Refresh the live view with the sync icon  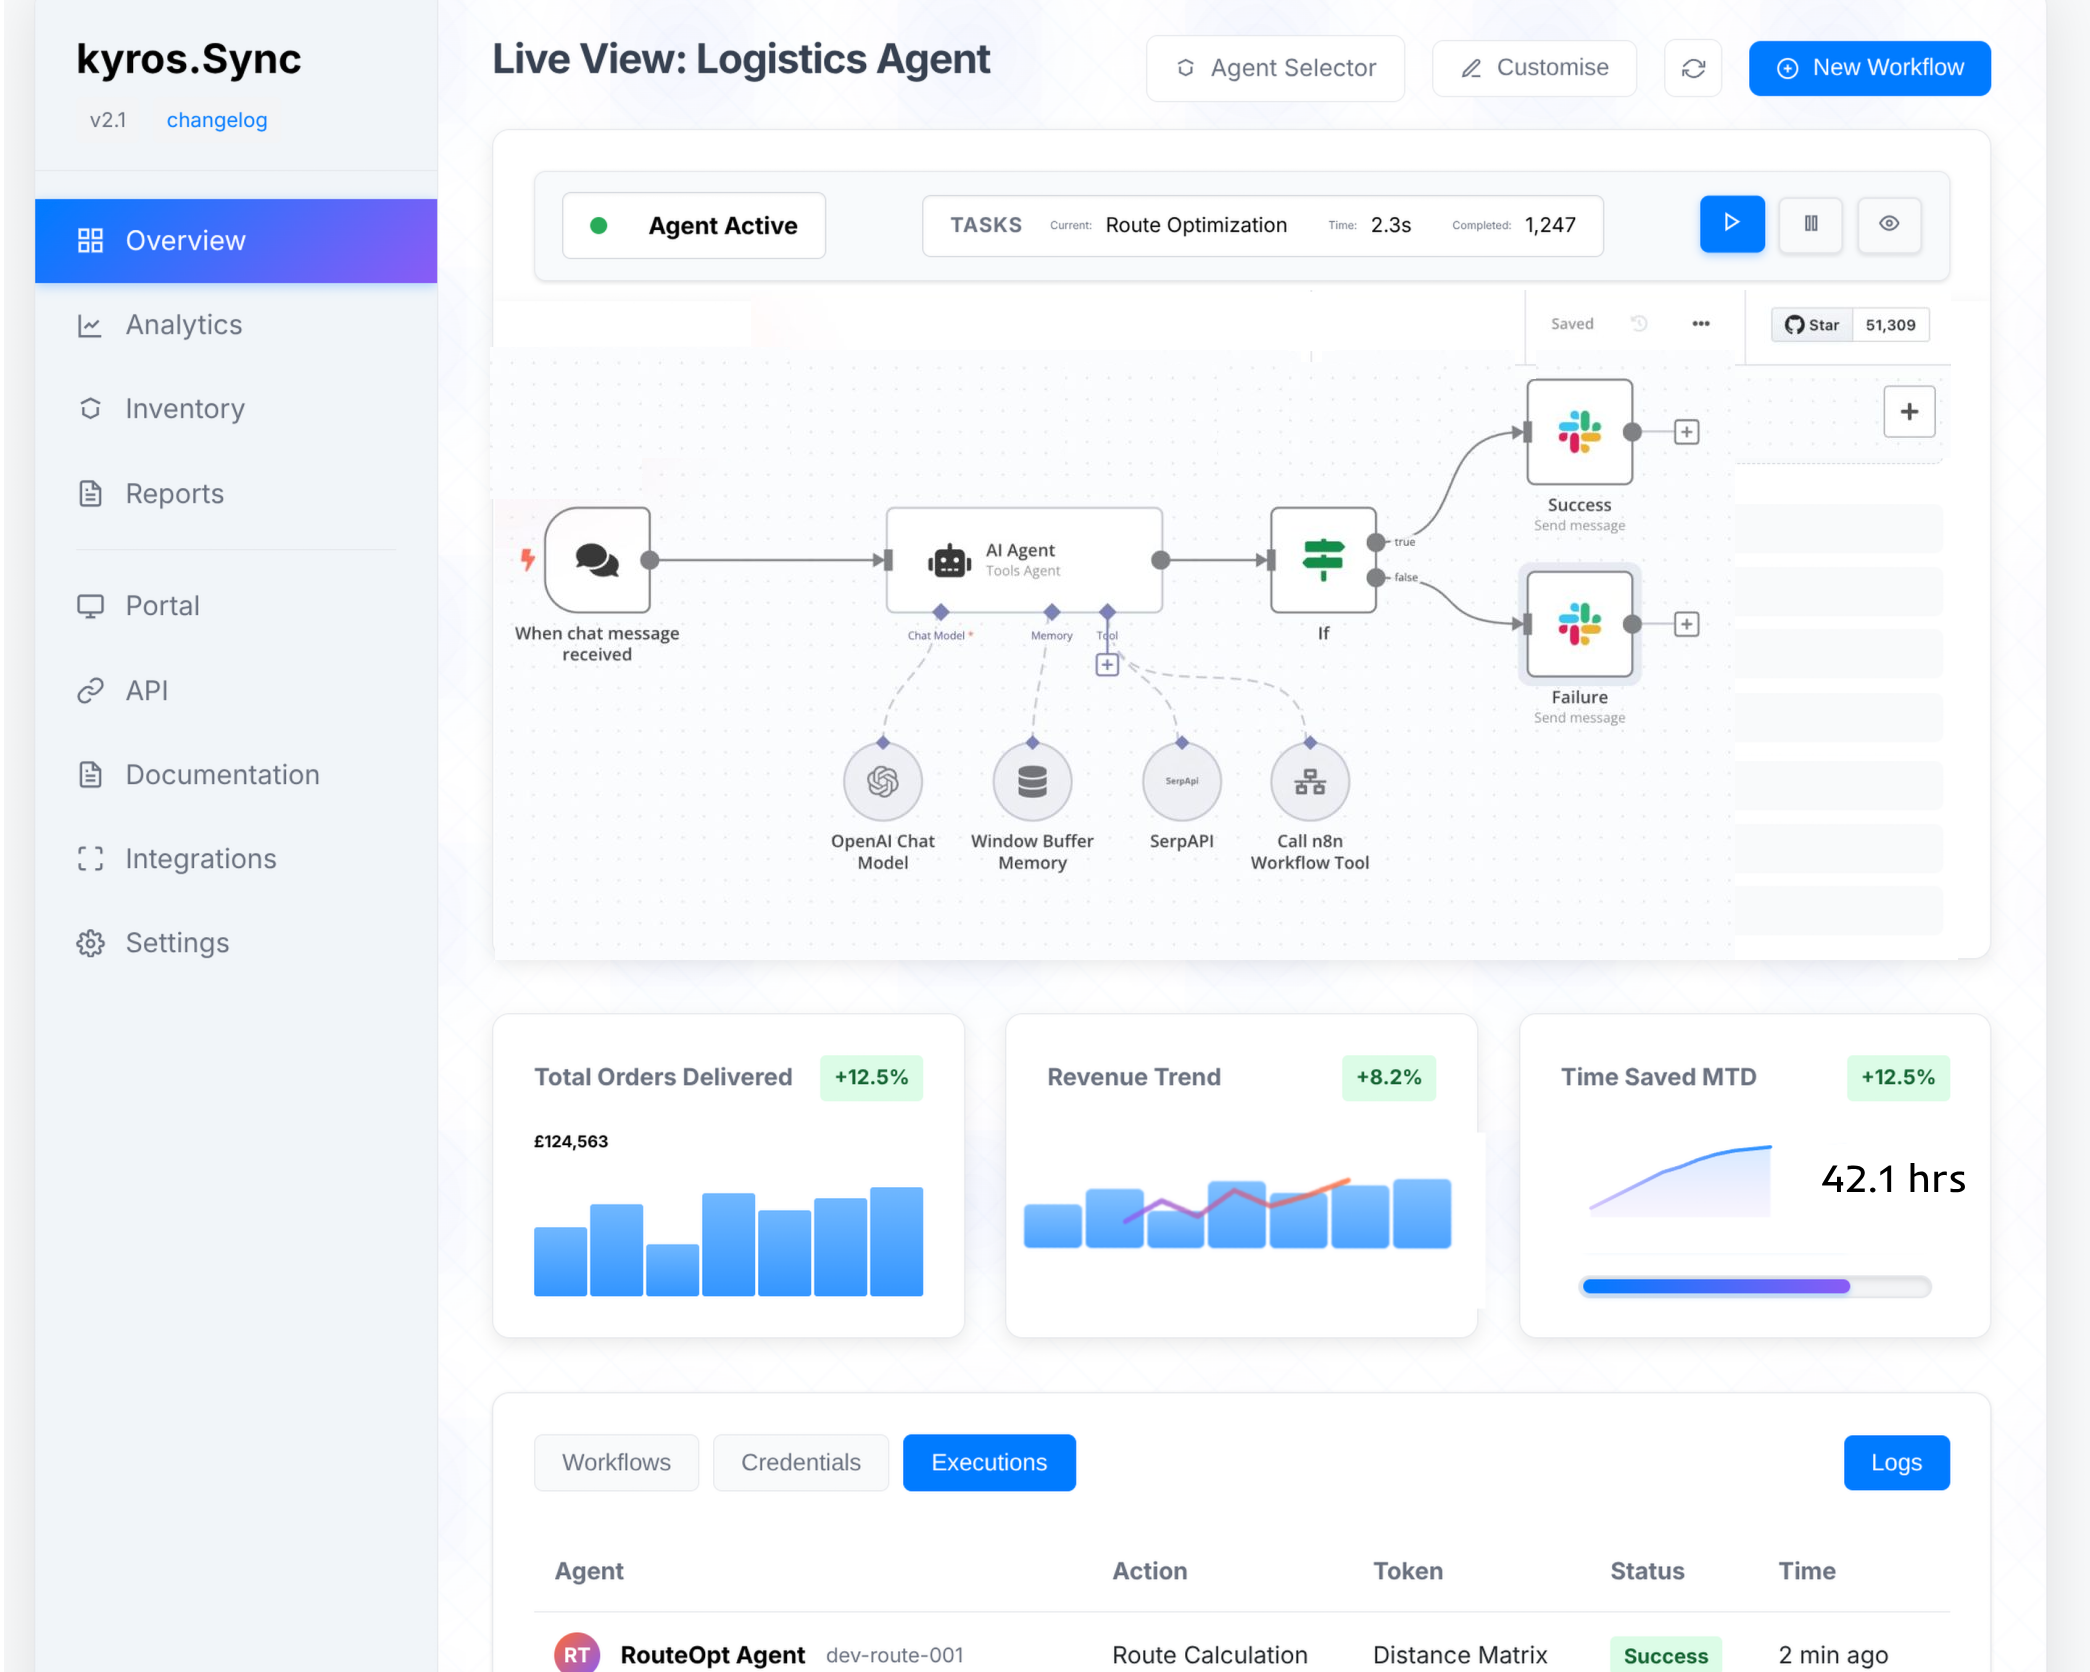click(1692, 67)
